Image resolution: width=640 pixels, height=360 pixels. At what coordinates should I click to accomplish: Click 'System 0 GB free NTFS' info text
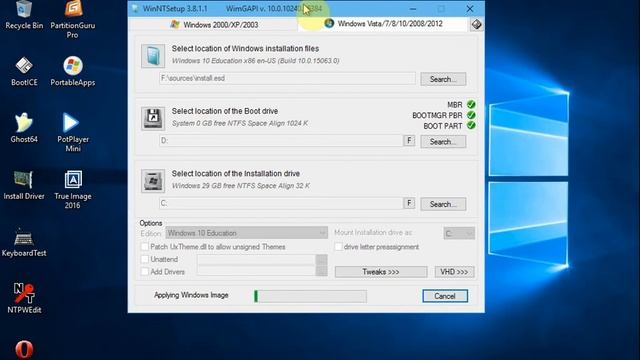point(240,123)
